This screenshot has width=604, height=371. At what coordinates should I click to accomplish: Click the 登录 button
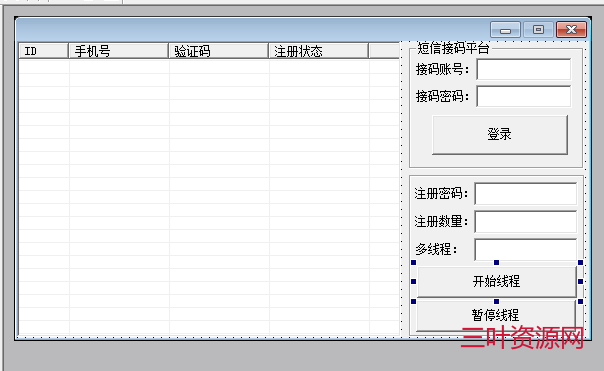click(x=500, y=135)
